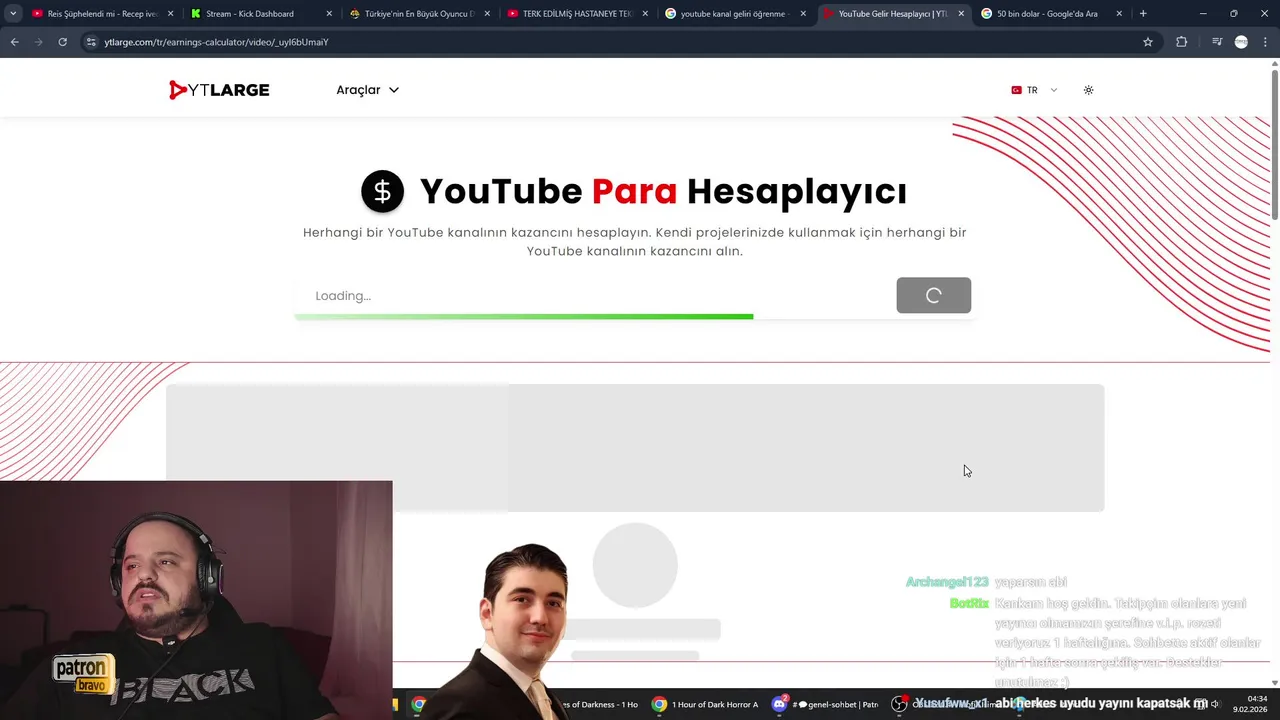
Task: Open the browser extensions puzzle icon
Action: coord(1182,42)
